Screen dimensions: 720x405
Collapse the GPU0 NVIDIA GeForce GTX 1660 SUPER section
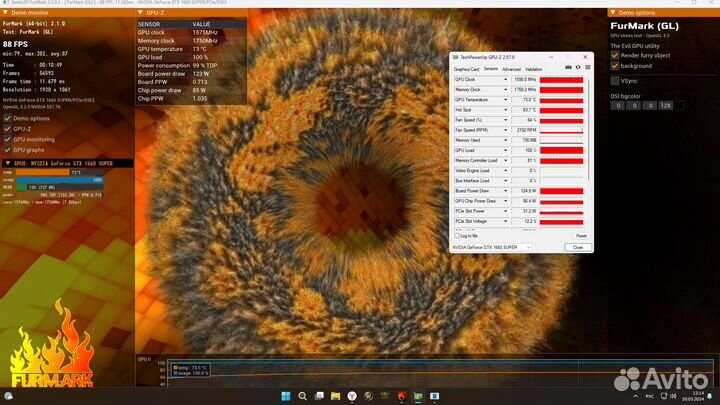(x=8, y=163)
